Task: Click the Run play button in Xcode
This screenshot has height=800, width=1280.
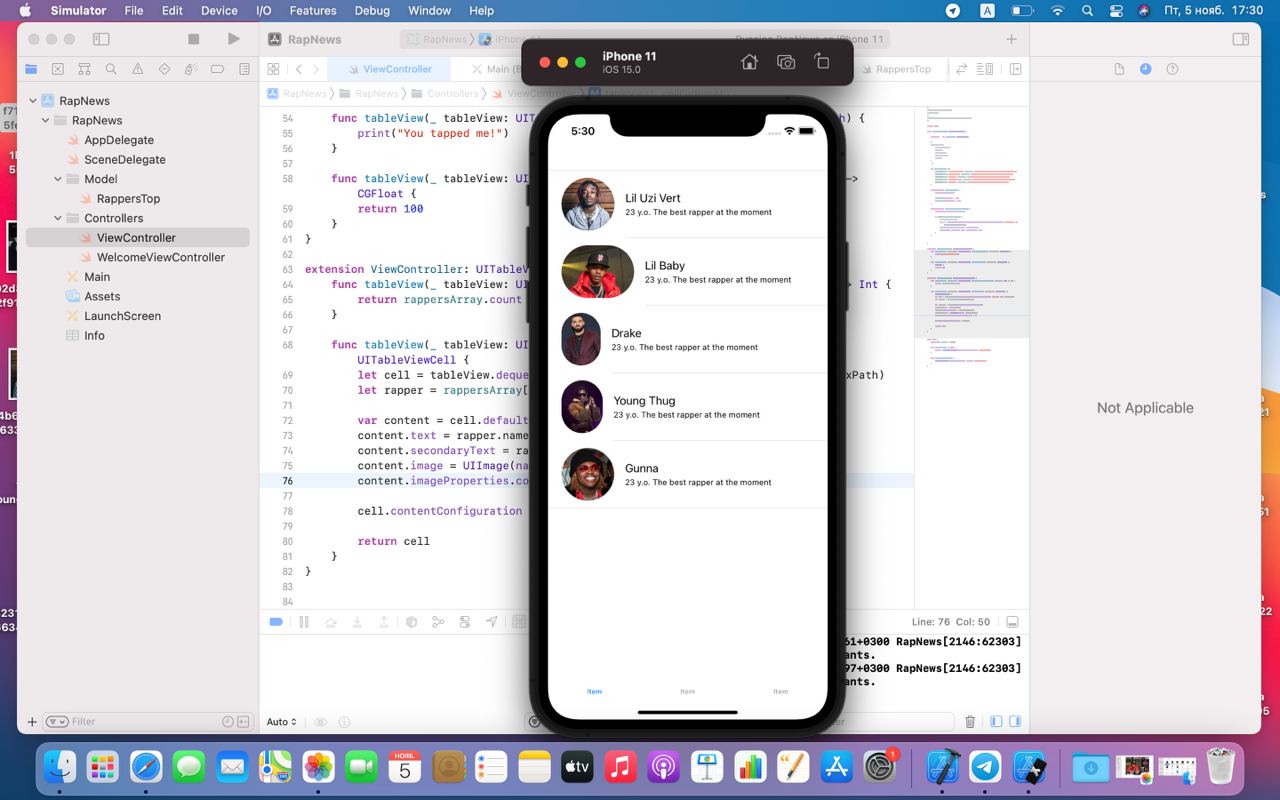Action: [233, 39]
